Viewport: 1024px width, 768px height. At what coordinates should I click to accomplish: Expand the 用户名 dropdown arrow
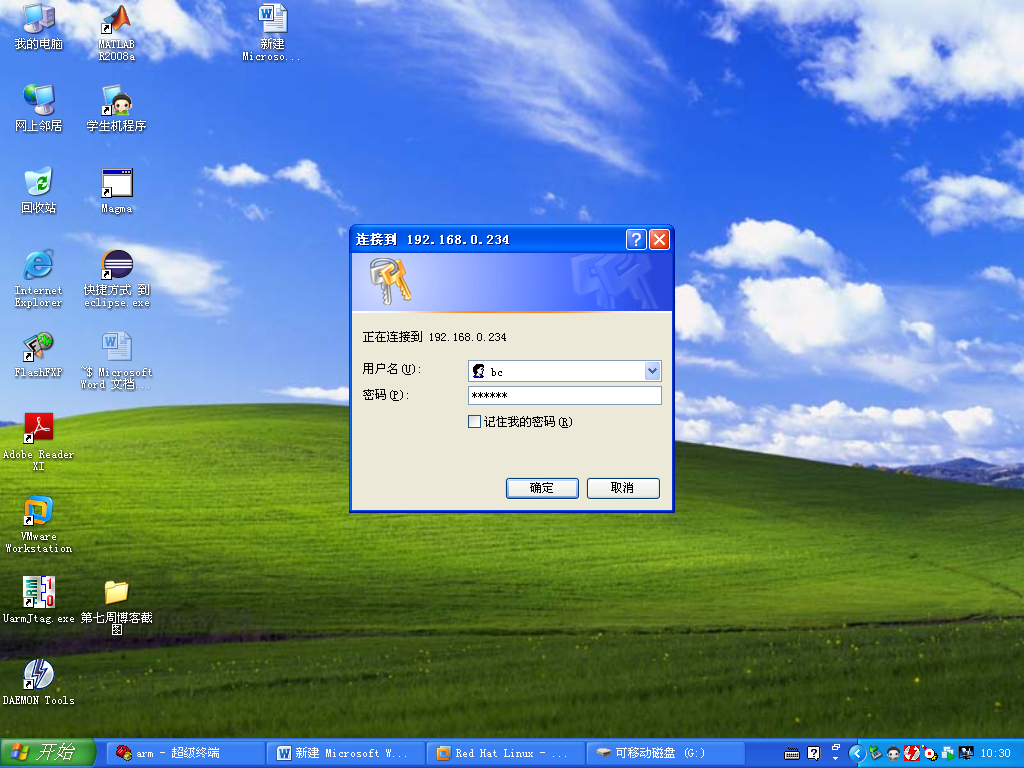coord(652,371)
